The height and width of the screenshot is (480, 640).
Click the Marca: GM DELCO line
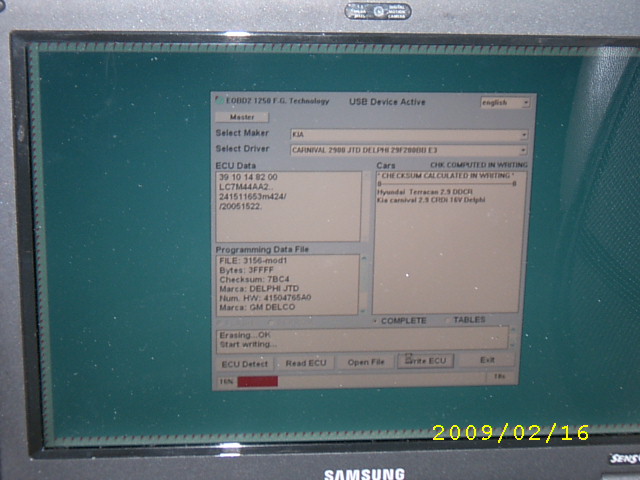(257, 307)
